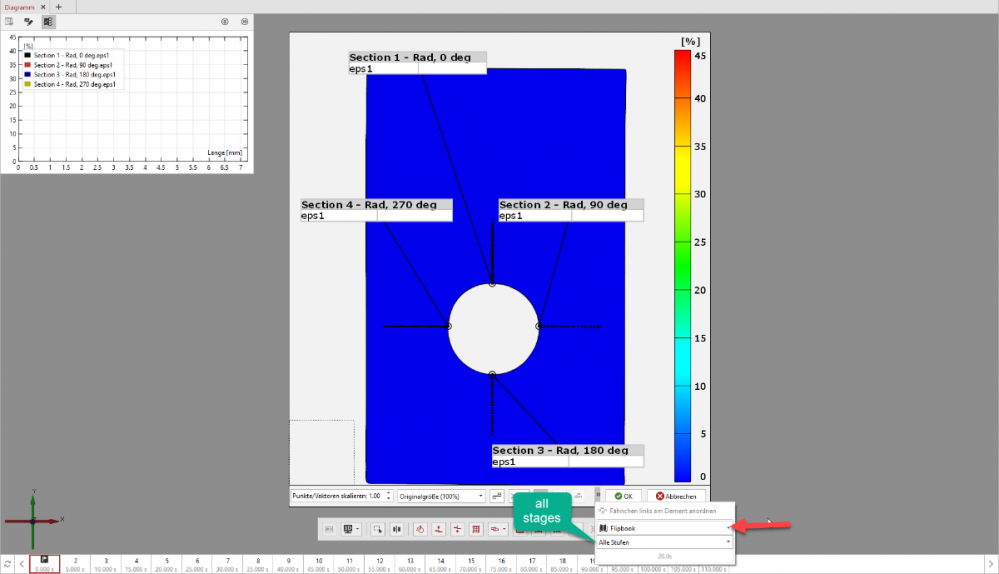Select stage 1 at 0.000 s in timeline
Viewport: 999px width, 574px height.
pos(44,565)
